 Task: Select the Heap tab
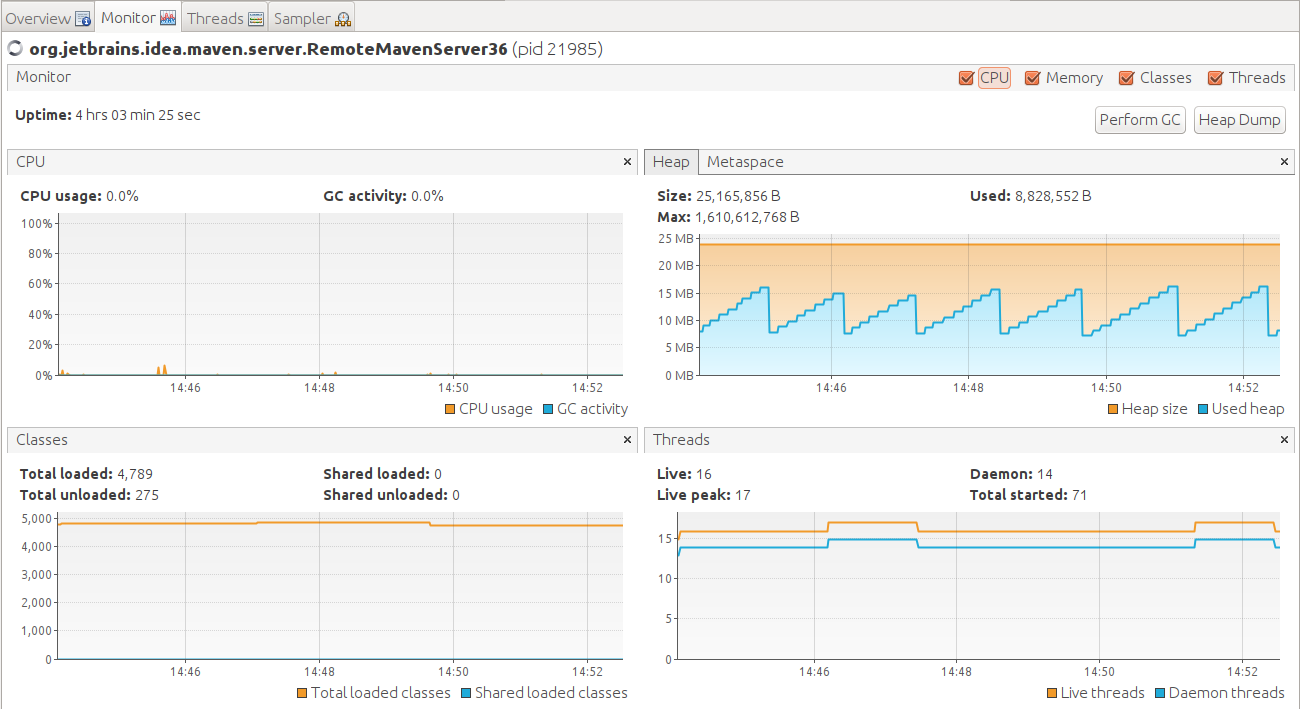(671, 162)
